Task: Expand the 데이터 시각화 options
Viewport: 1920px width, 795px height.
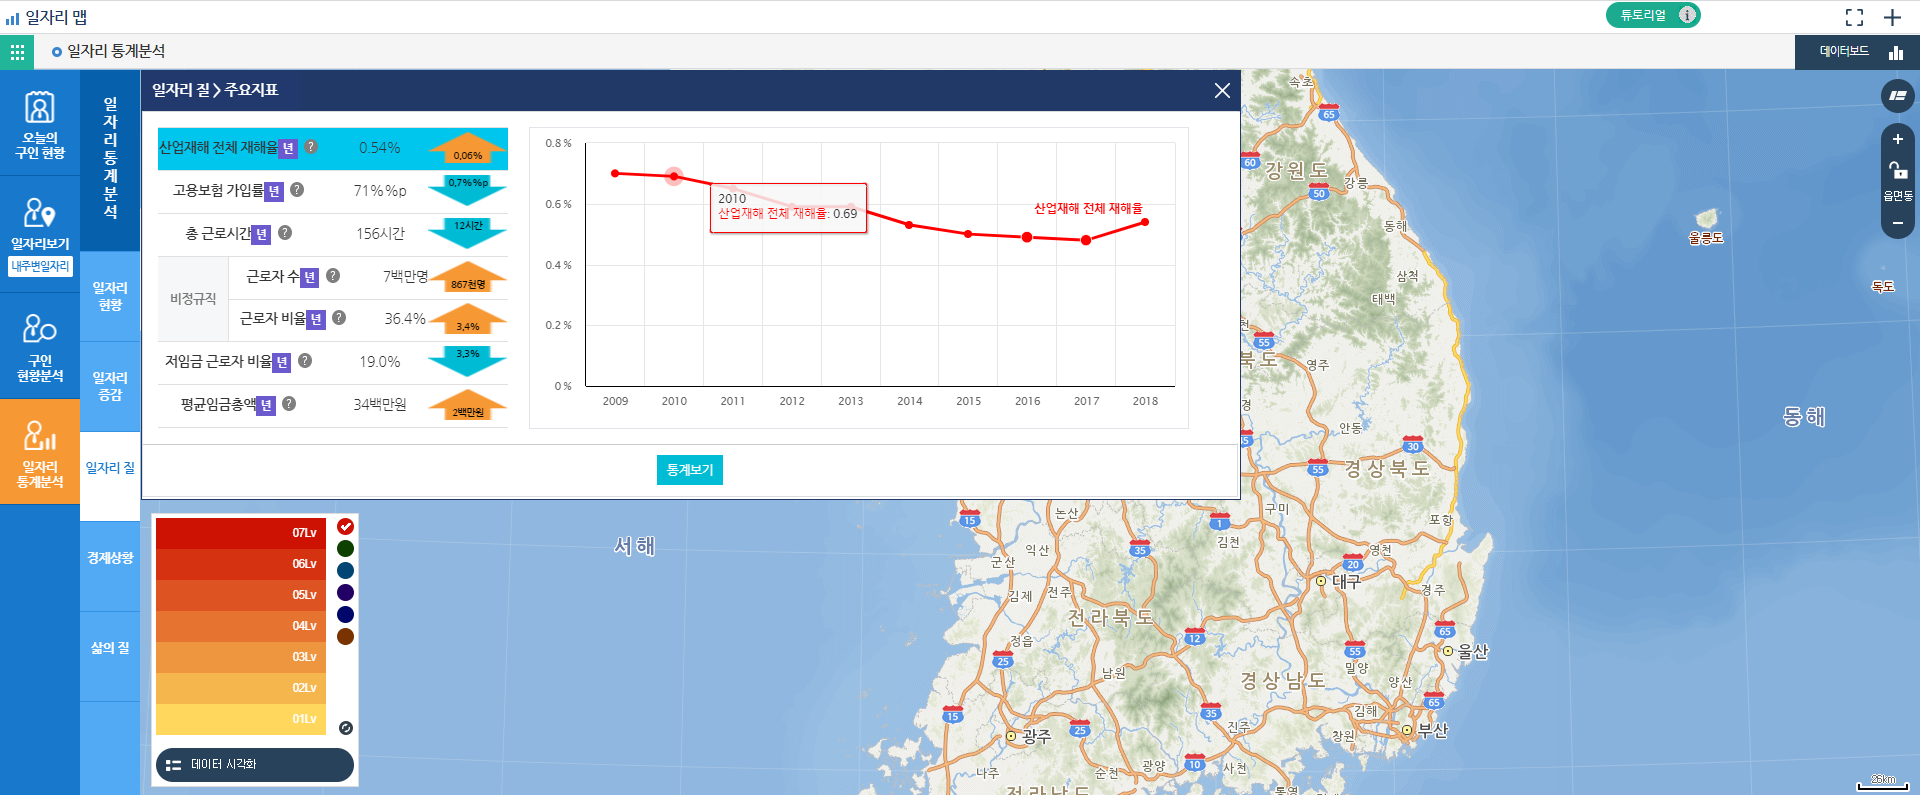Action: click(x=255, y=765)
